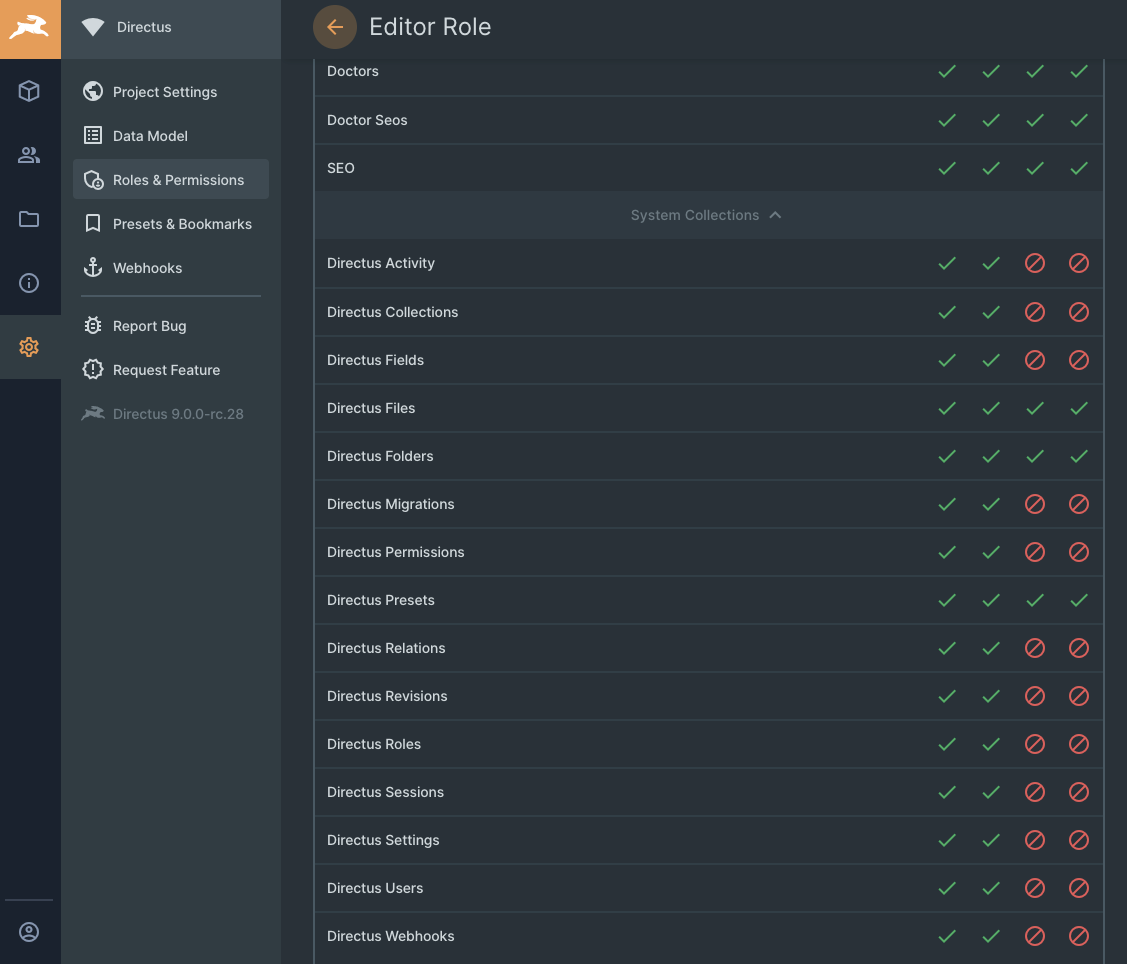This screenshot has width=1127, height=964.
Task: Go back with the orange arrow button
Action: [x=335, y=27]
